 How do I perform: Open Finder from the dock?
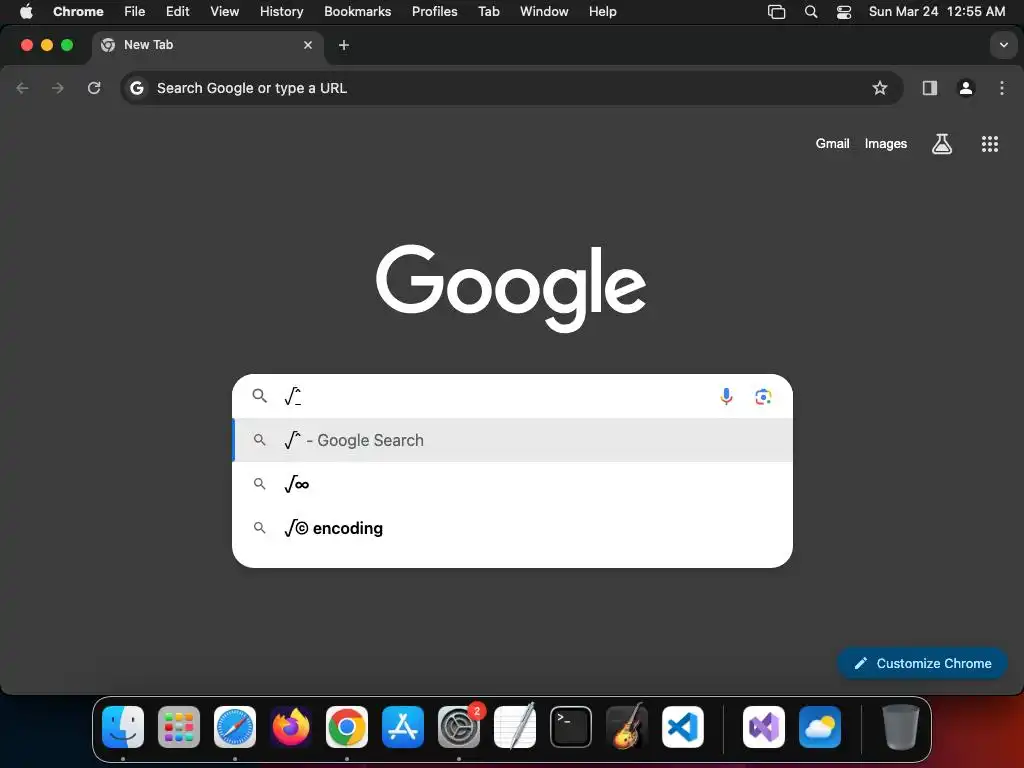click(x=123, y=727)
